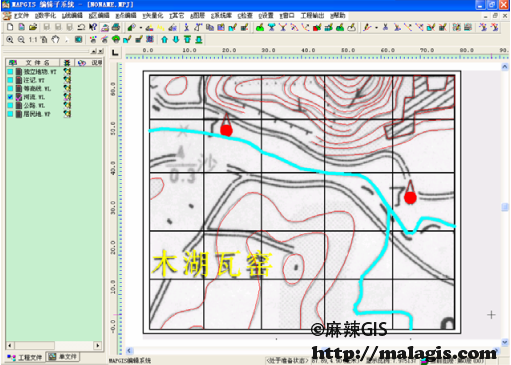Viewport: 511px width, 365px height.
Task: Click the blue up arrow toolbar icon
Action: coord(164,40)
